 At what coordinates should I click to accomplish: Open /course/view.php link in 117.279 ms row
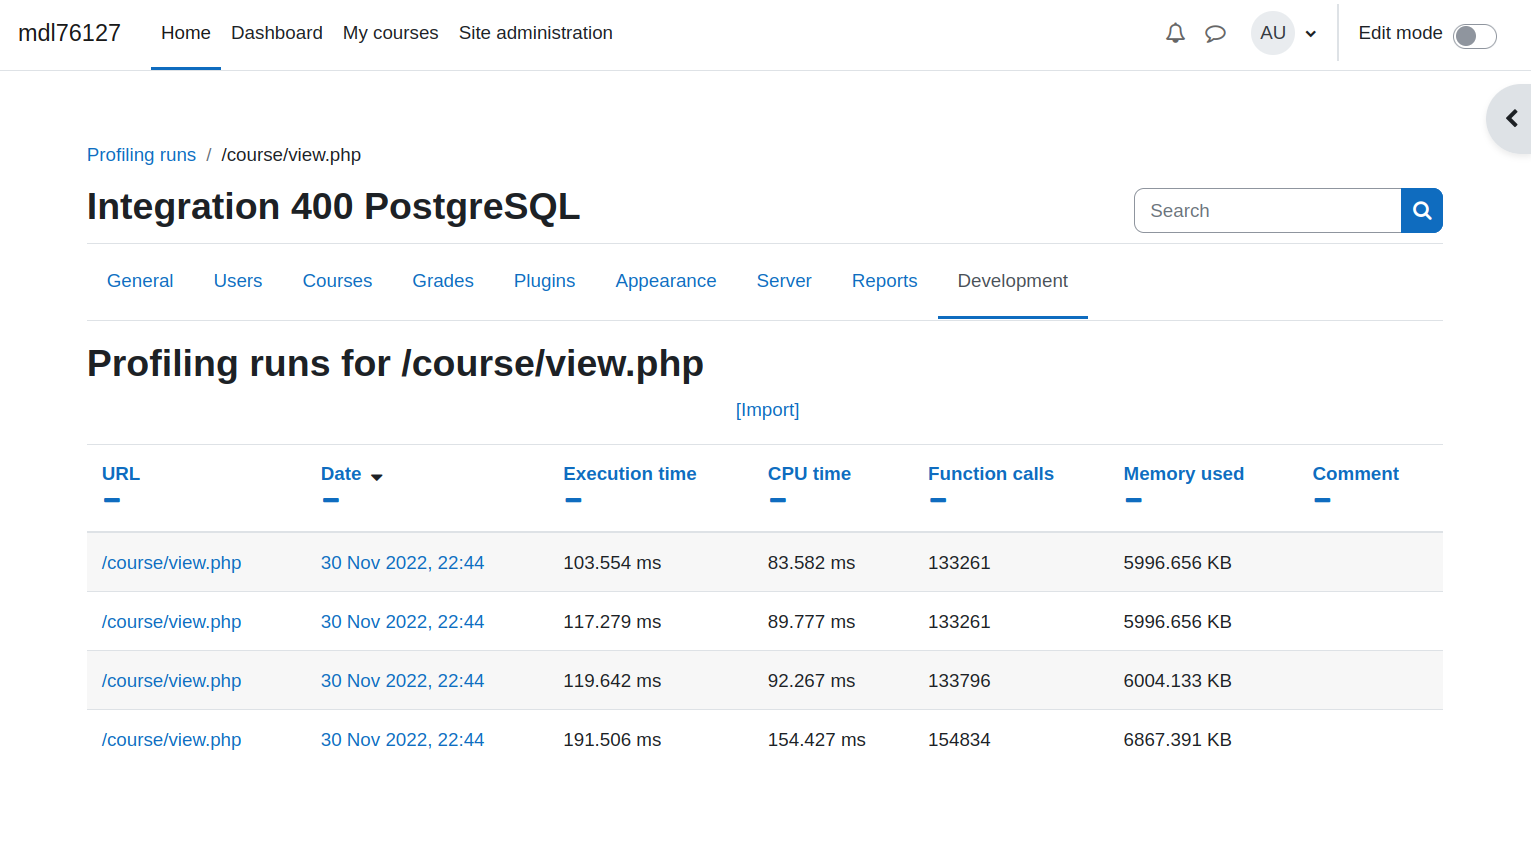pyautogui.click(x=172, y=622)
